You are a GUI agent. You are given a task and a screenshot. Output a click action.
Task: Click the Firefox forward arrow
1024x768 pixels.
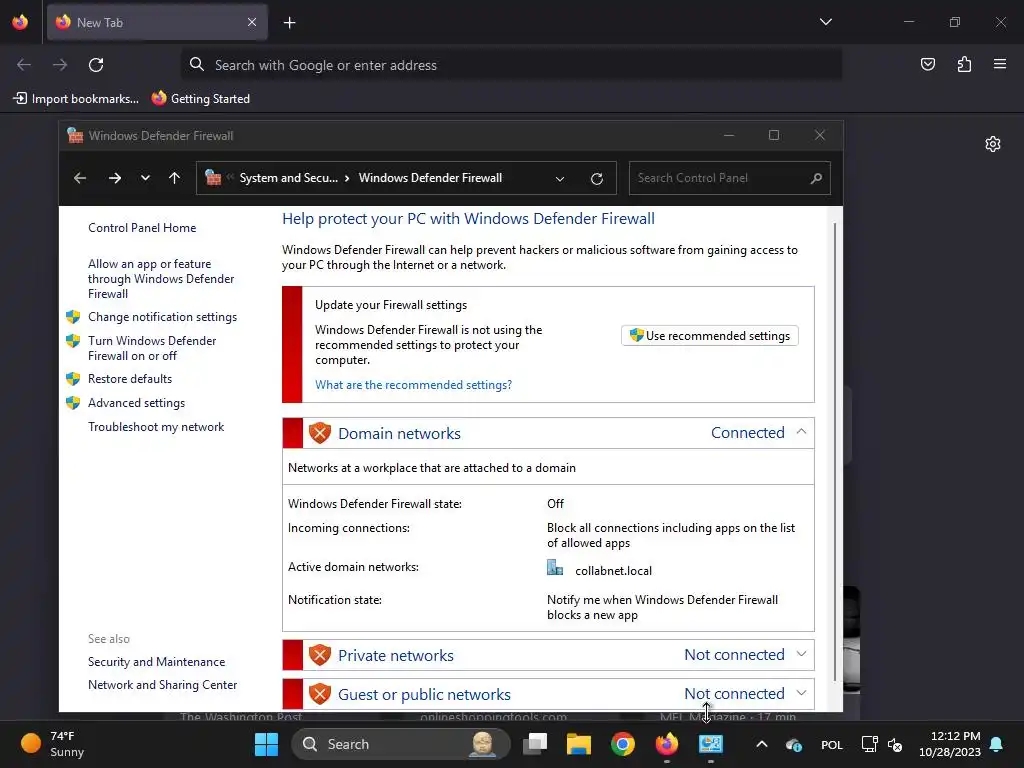[60, 65]
